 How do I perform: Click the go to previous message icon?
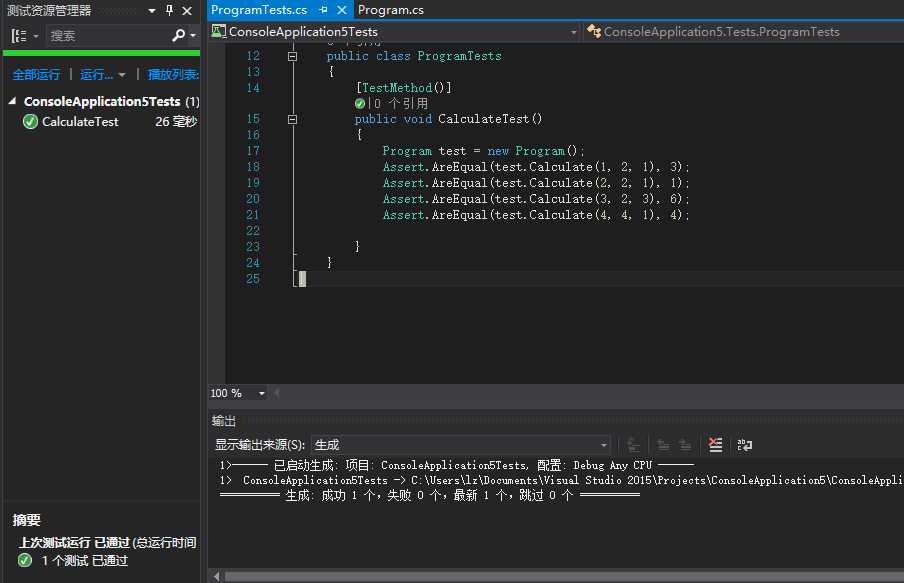664,445
